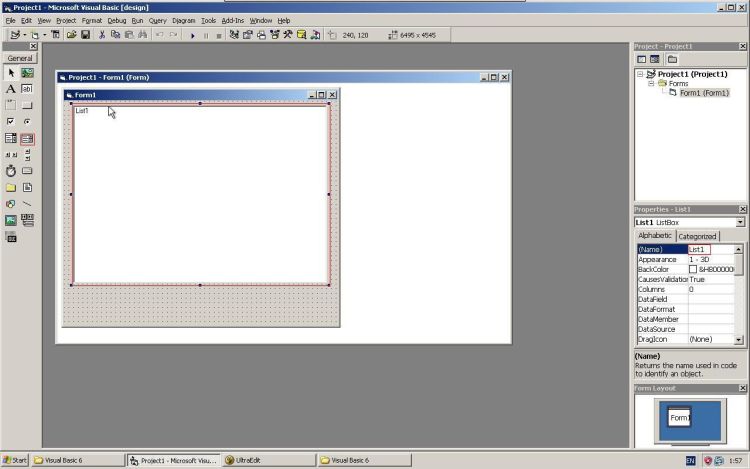This screenshot has width=750, height=469.
Task: Collapse the Forms folder node
Action: click(x=651, y=83)
